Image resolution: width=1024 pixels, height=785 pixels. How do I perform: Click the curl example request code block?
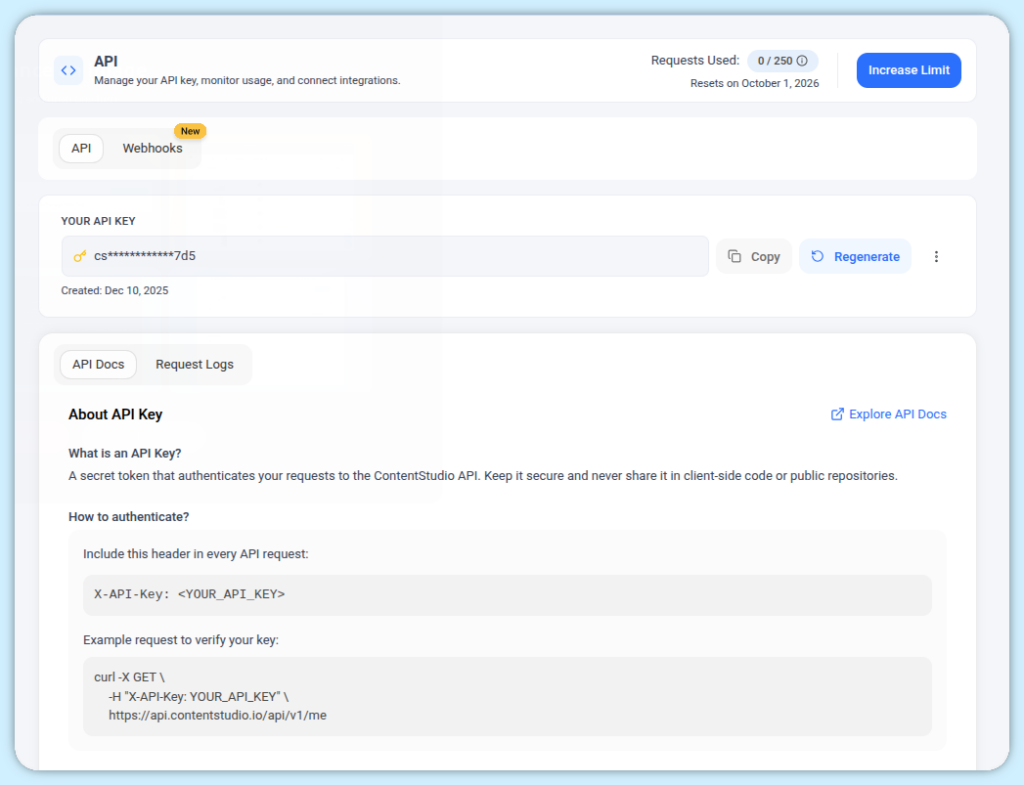(507, 696)
